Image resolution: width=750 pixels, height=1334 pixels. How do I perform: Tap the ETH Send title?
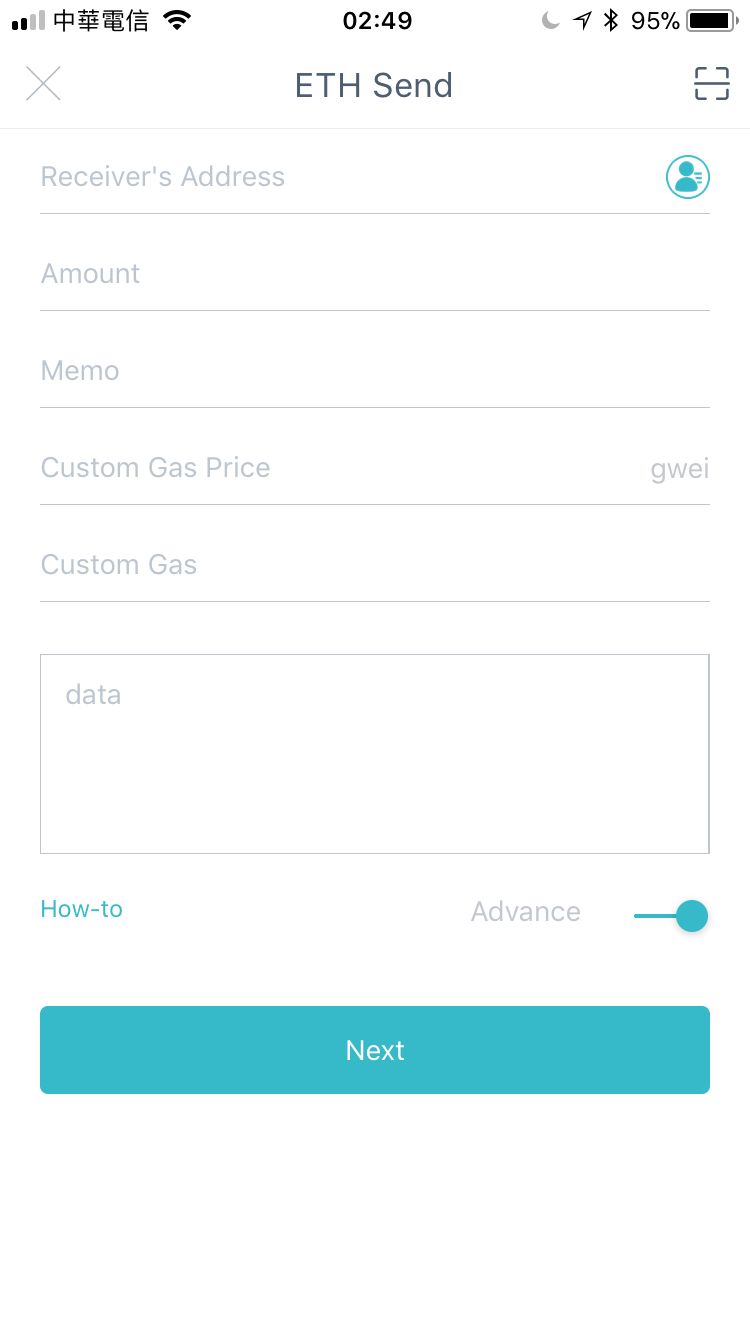point(374,86)
